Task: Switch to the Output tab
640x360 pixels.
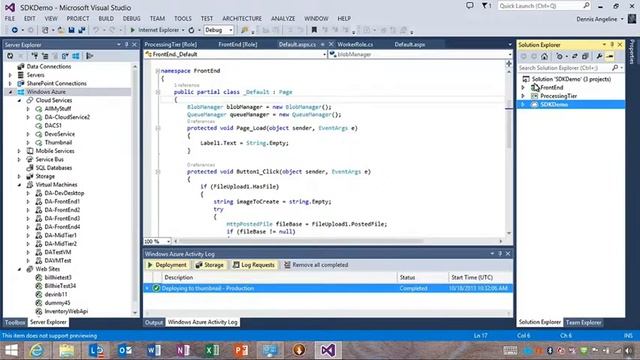Action: click(x=154, y=322)
